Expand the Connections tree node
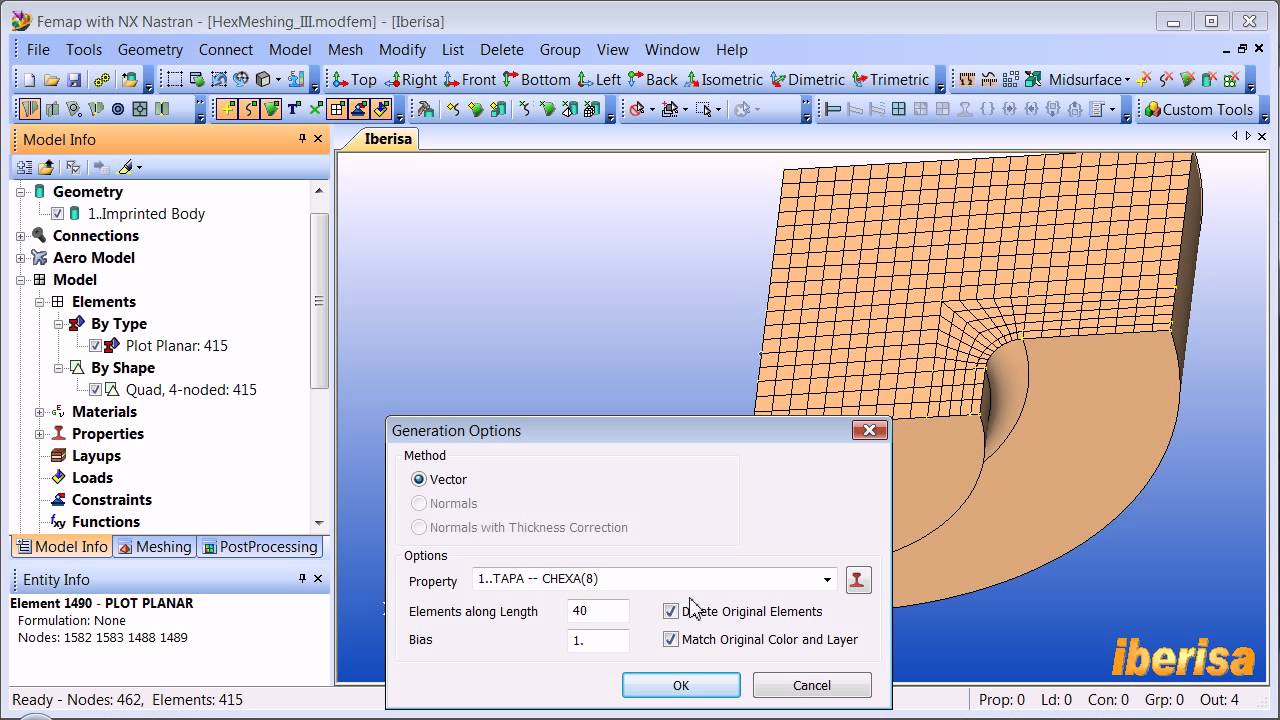 [21, 236]
